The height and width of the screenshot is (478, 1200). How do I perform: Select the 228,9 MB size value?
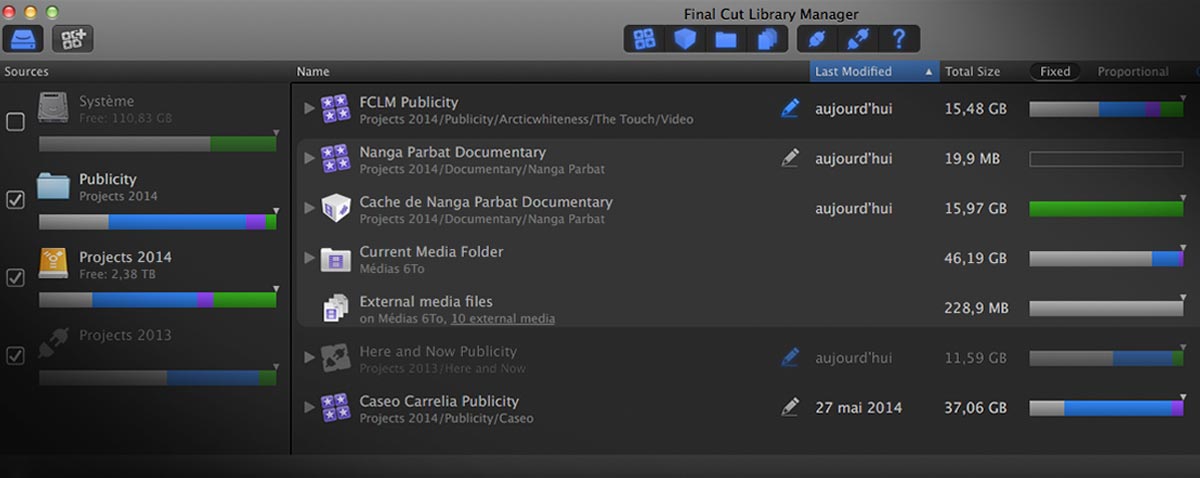click(x=976, y=308)
